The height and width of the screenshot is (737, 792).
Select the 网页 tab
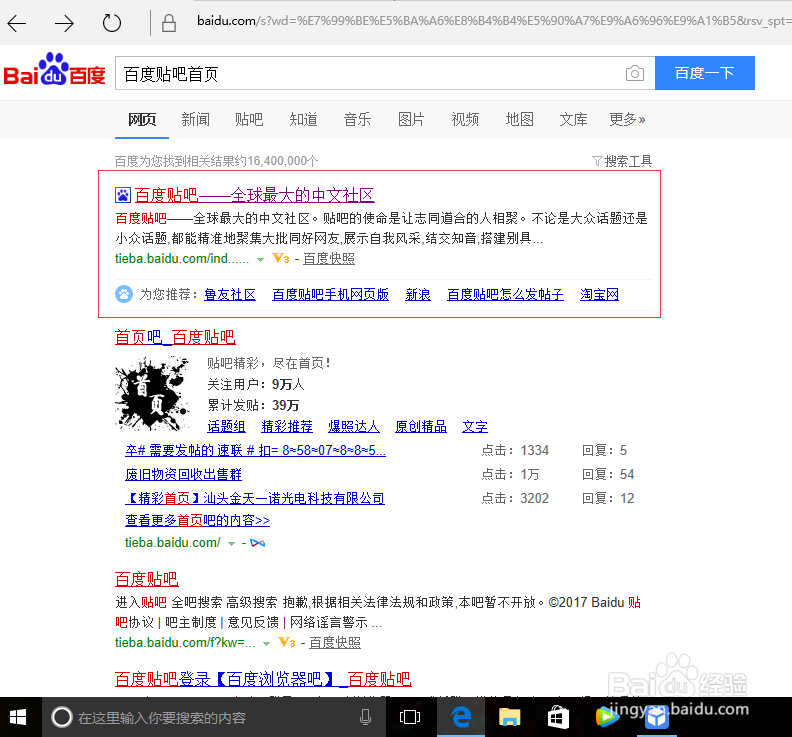pos(142,120)
